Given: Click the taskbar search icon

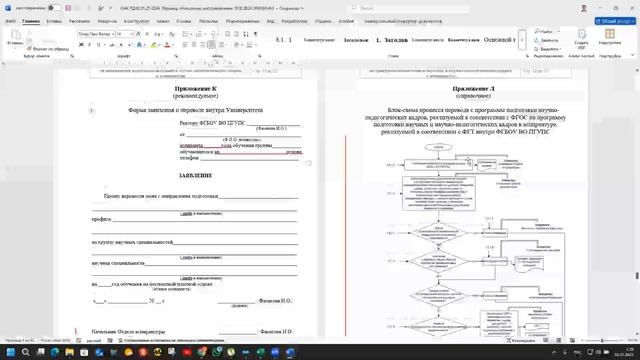Looking at the screenshot, I should click(25, 352).
